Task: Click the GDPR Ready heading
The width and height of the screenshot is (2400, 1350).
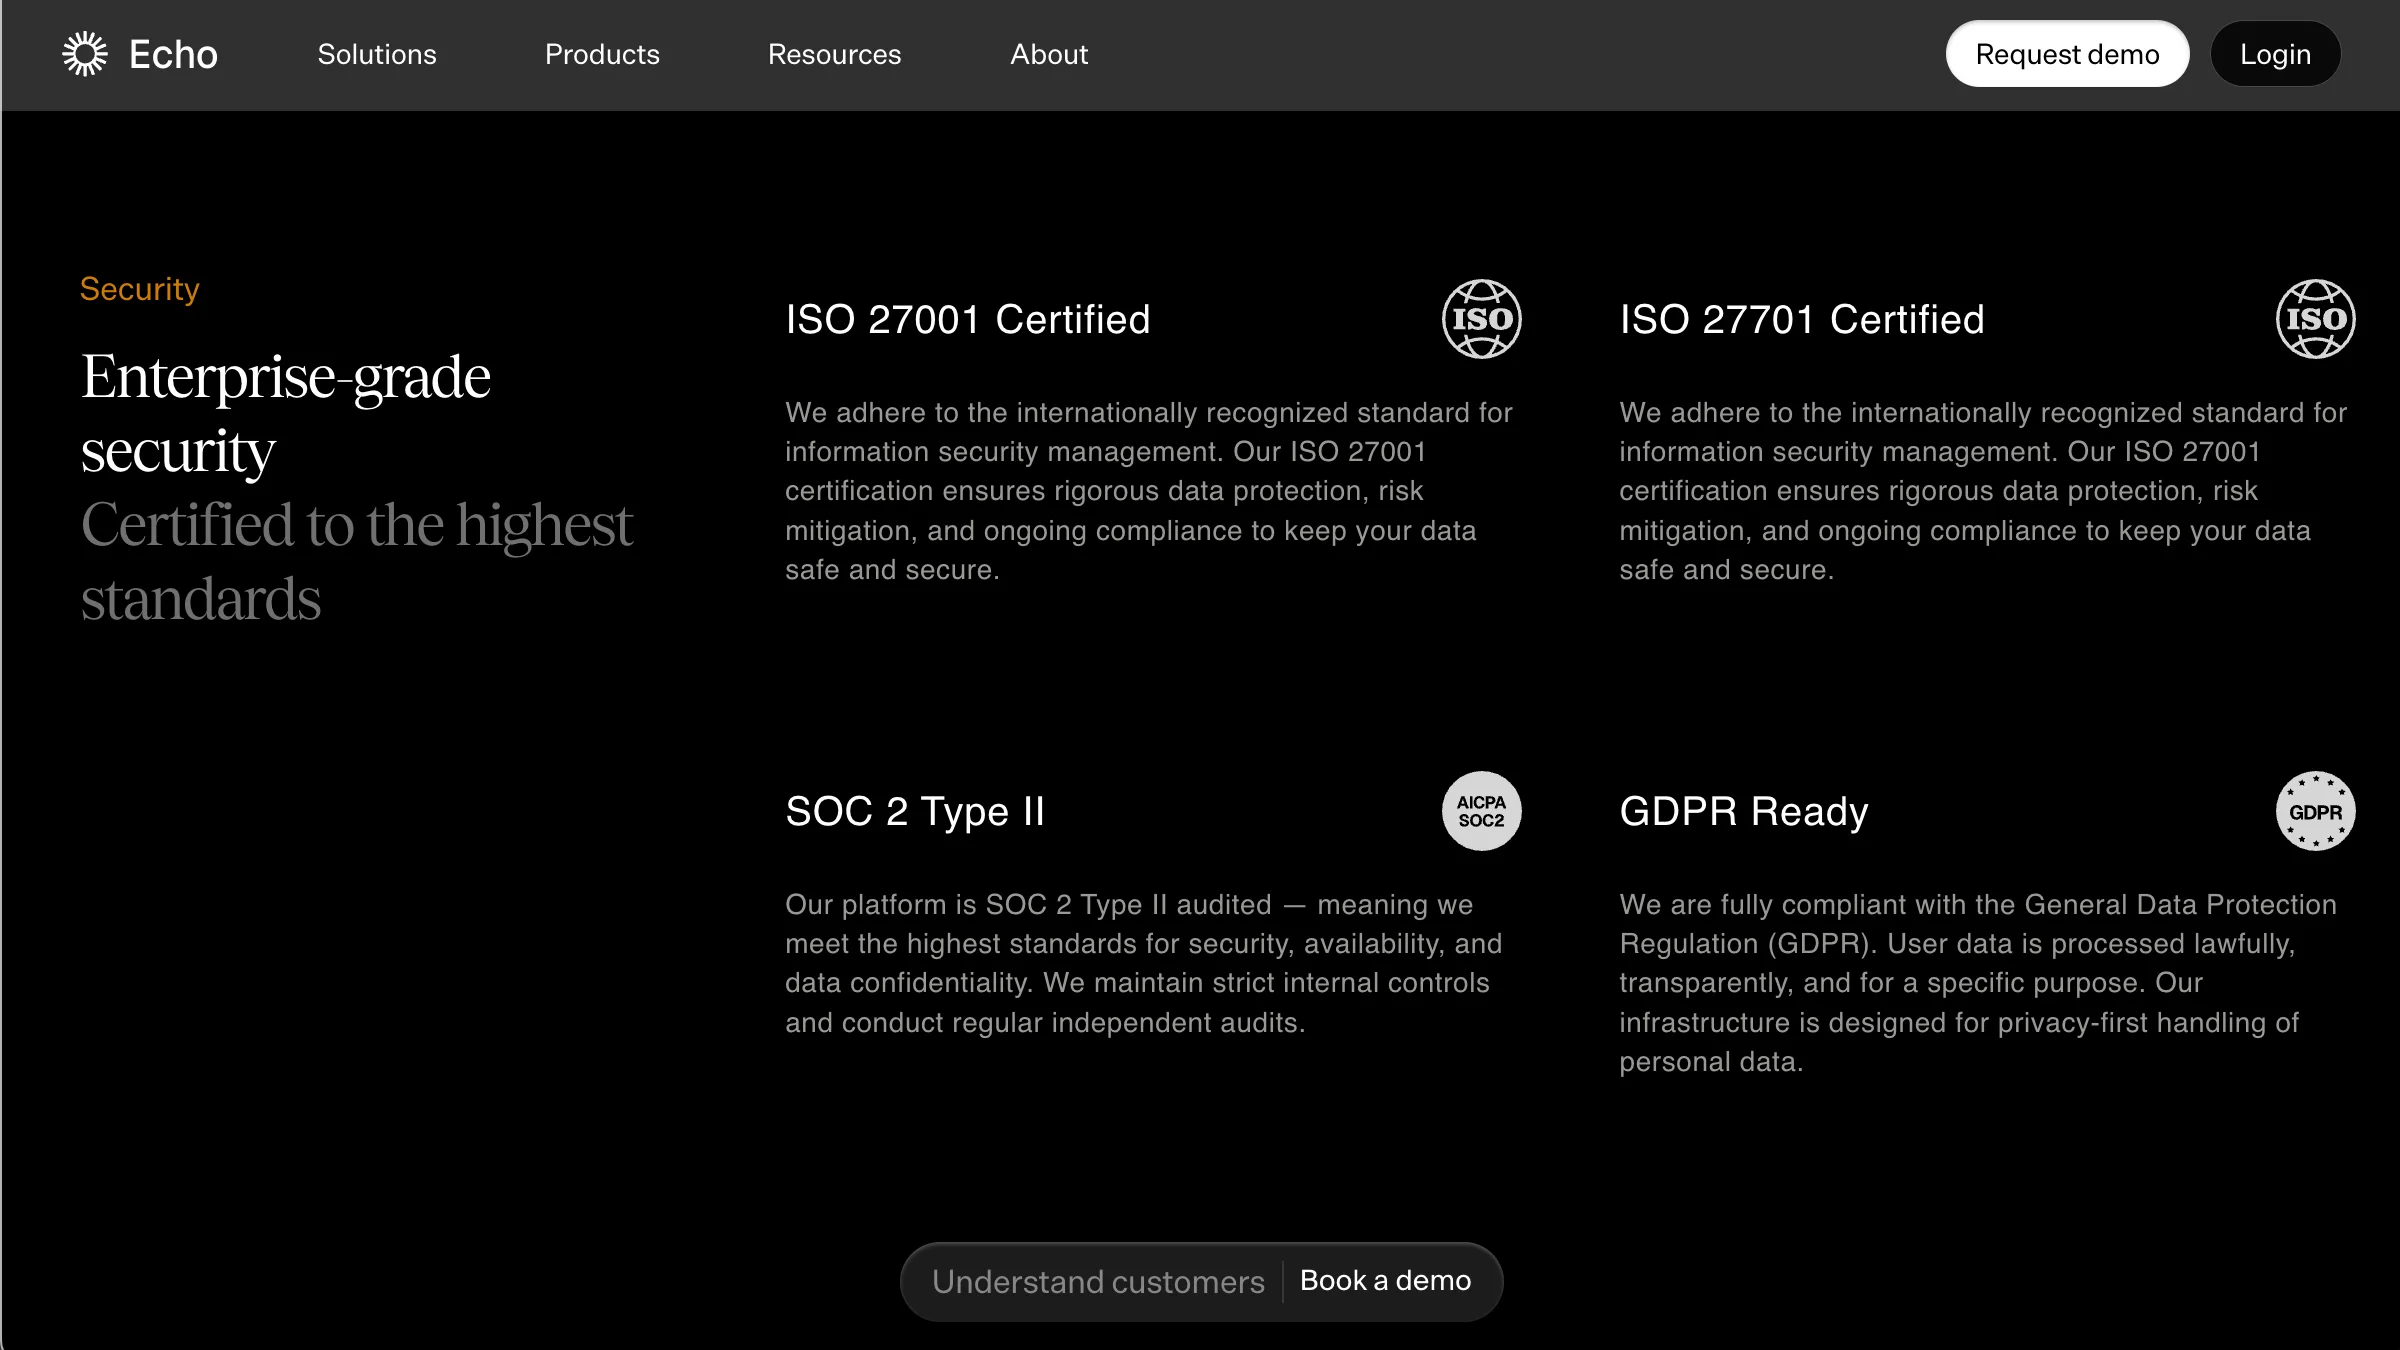Action: [x=1743, y=811]
